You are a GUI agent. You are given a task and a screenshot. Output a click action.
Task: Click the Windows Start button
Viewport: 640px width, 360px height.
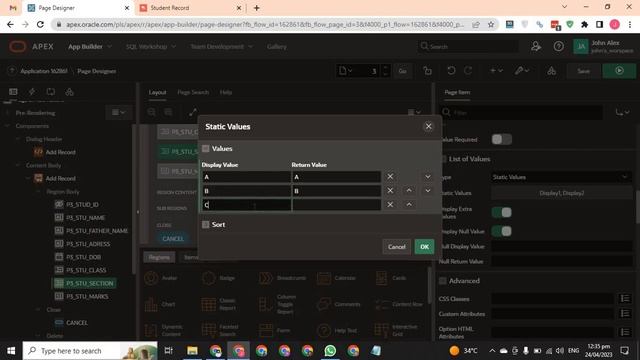(x=11, y=351)
